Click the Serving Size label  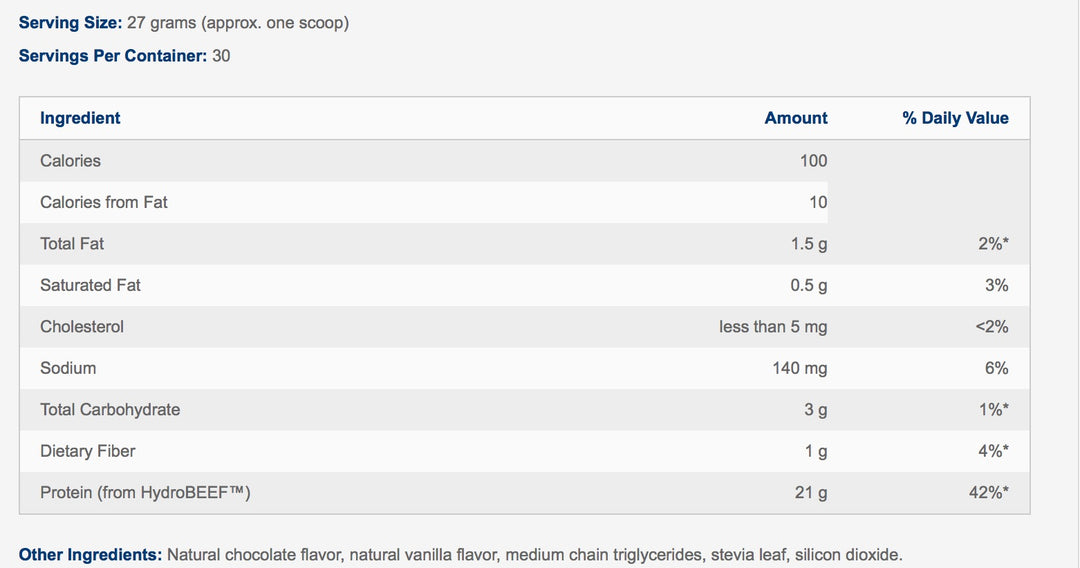point(70,22)
